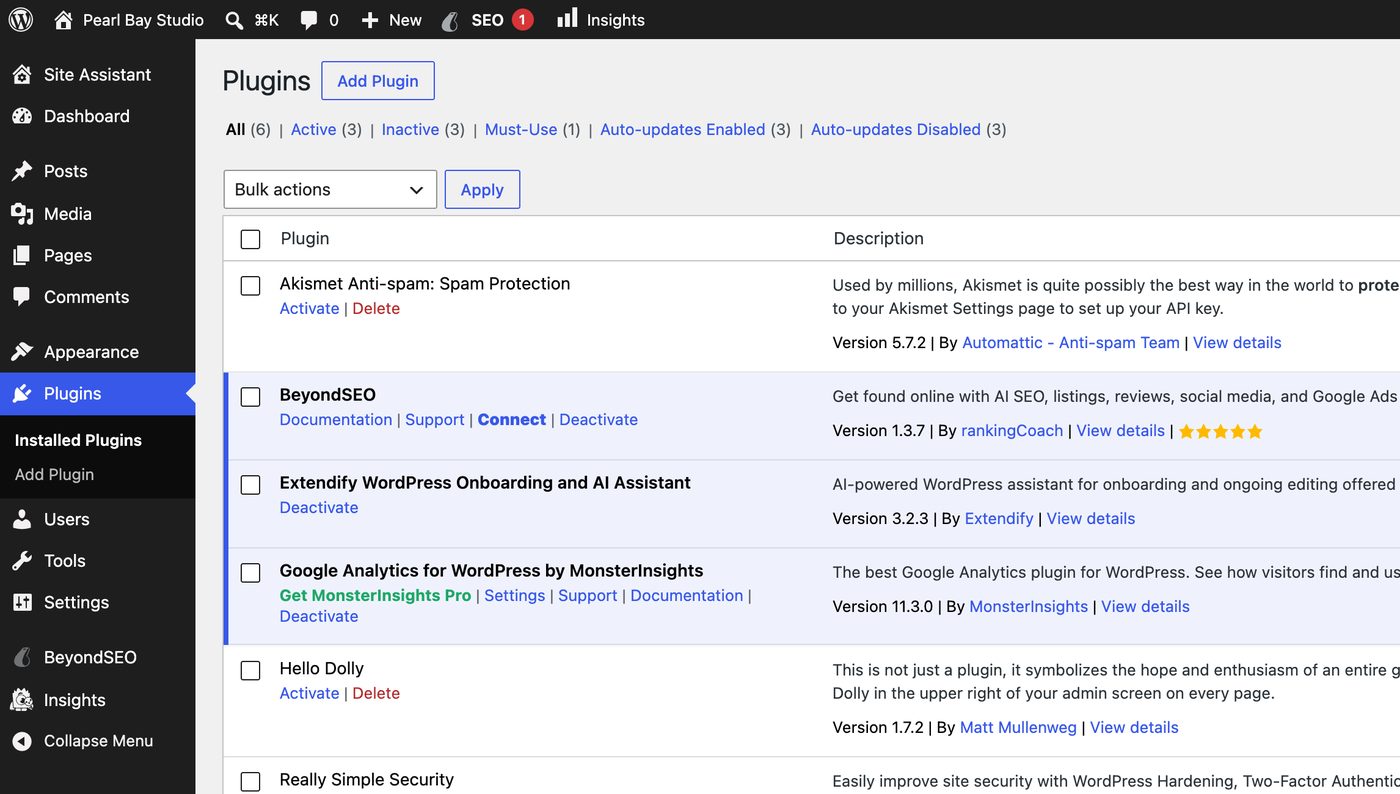Click the Appearance paintbrush icon
This screenshot has width=1400, height=794.
click(22, 351)
